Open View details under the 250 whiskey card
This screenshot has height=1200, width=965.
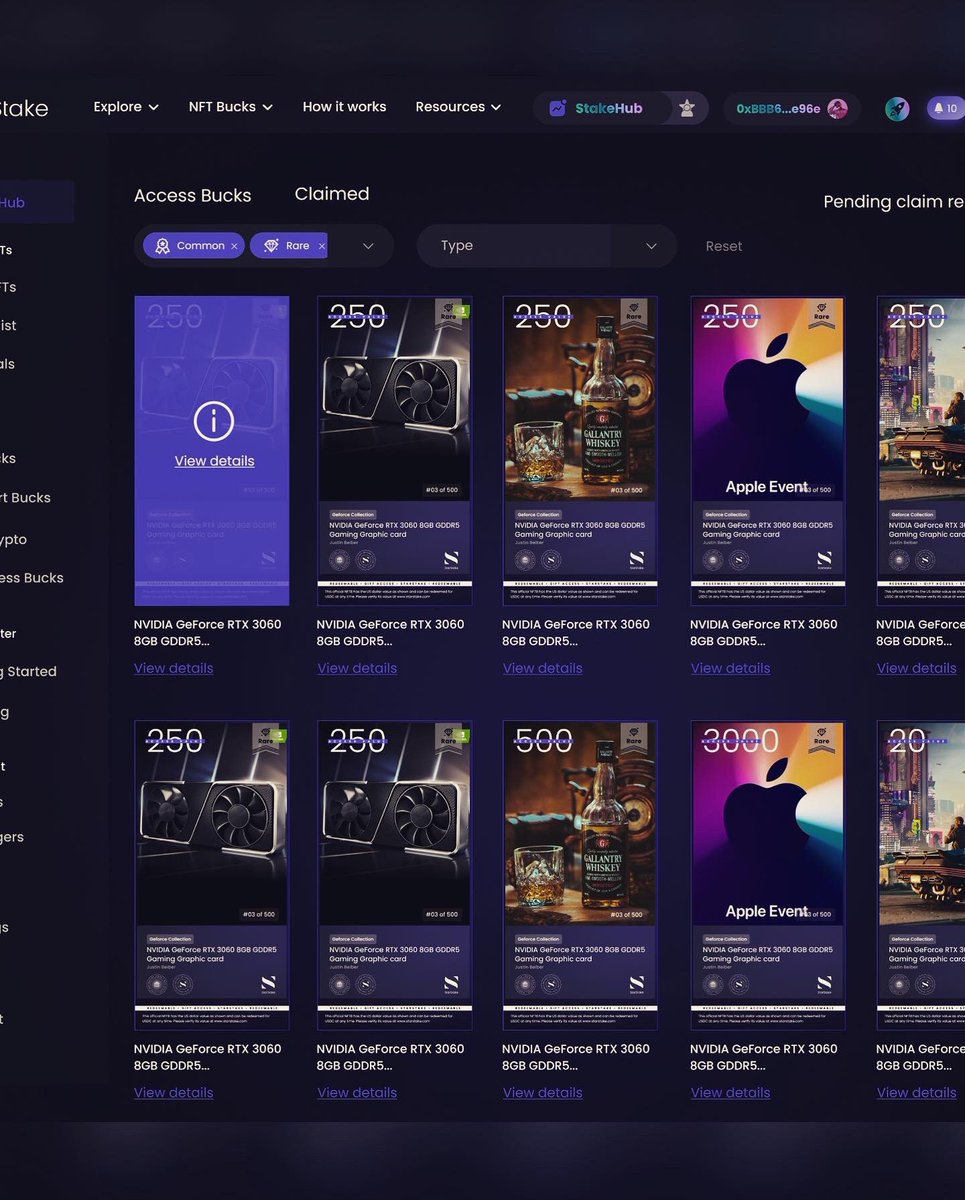pos(542,668)
